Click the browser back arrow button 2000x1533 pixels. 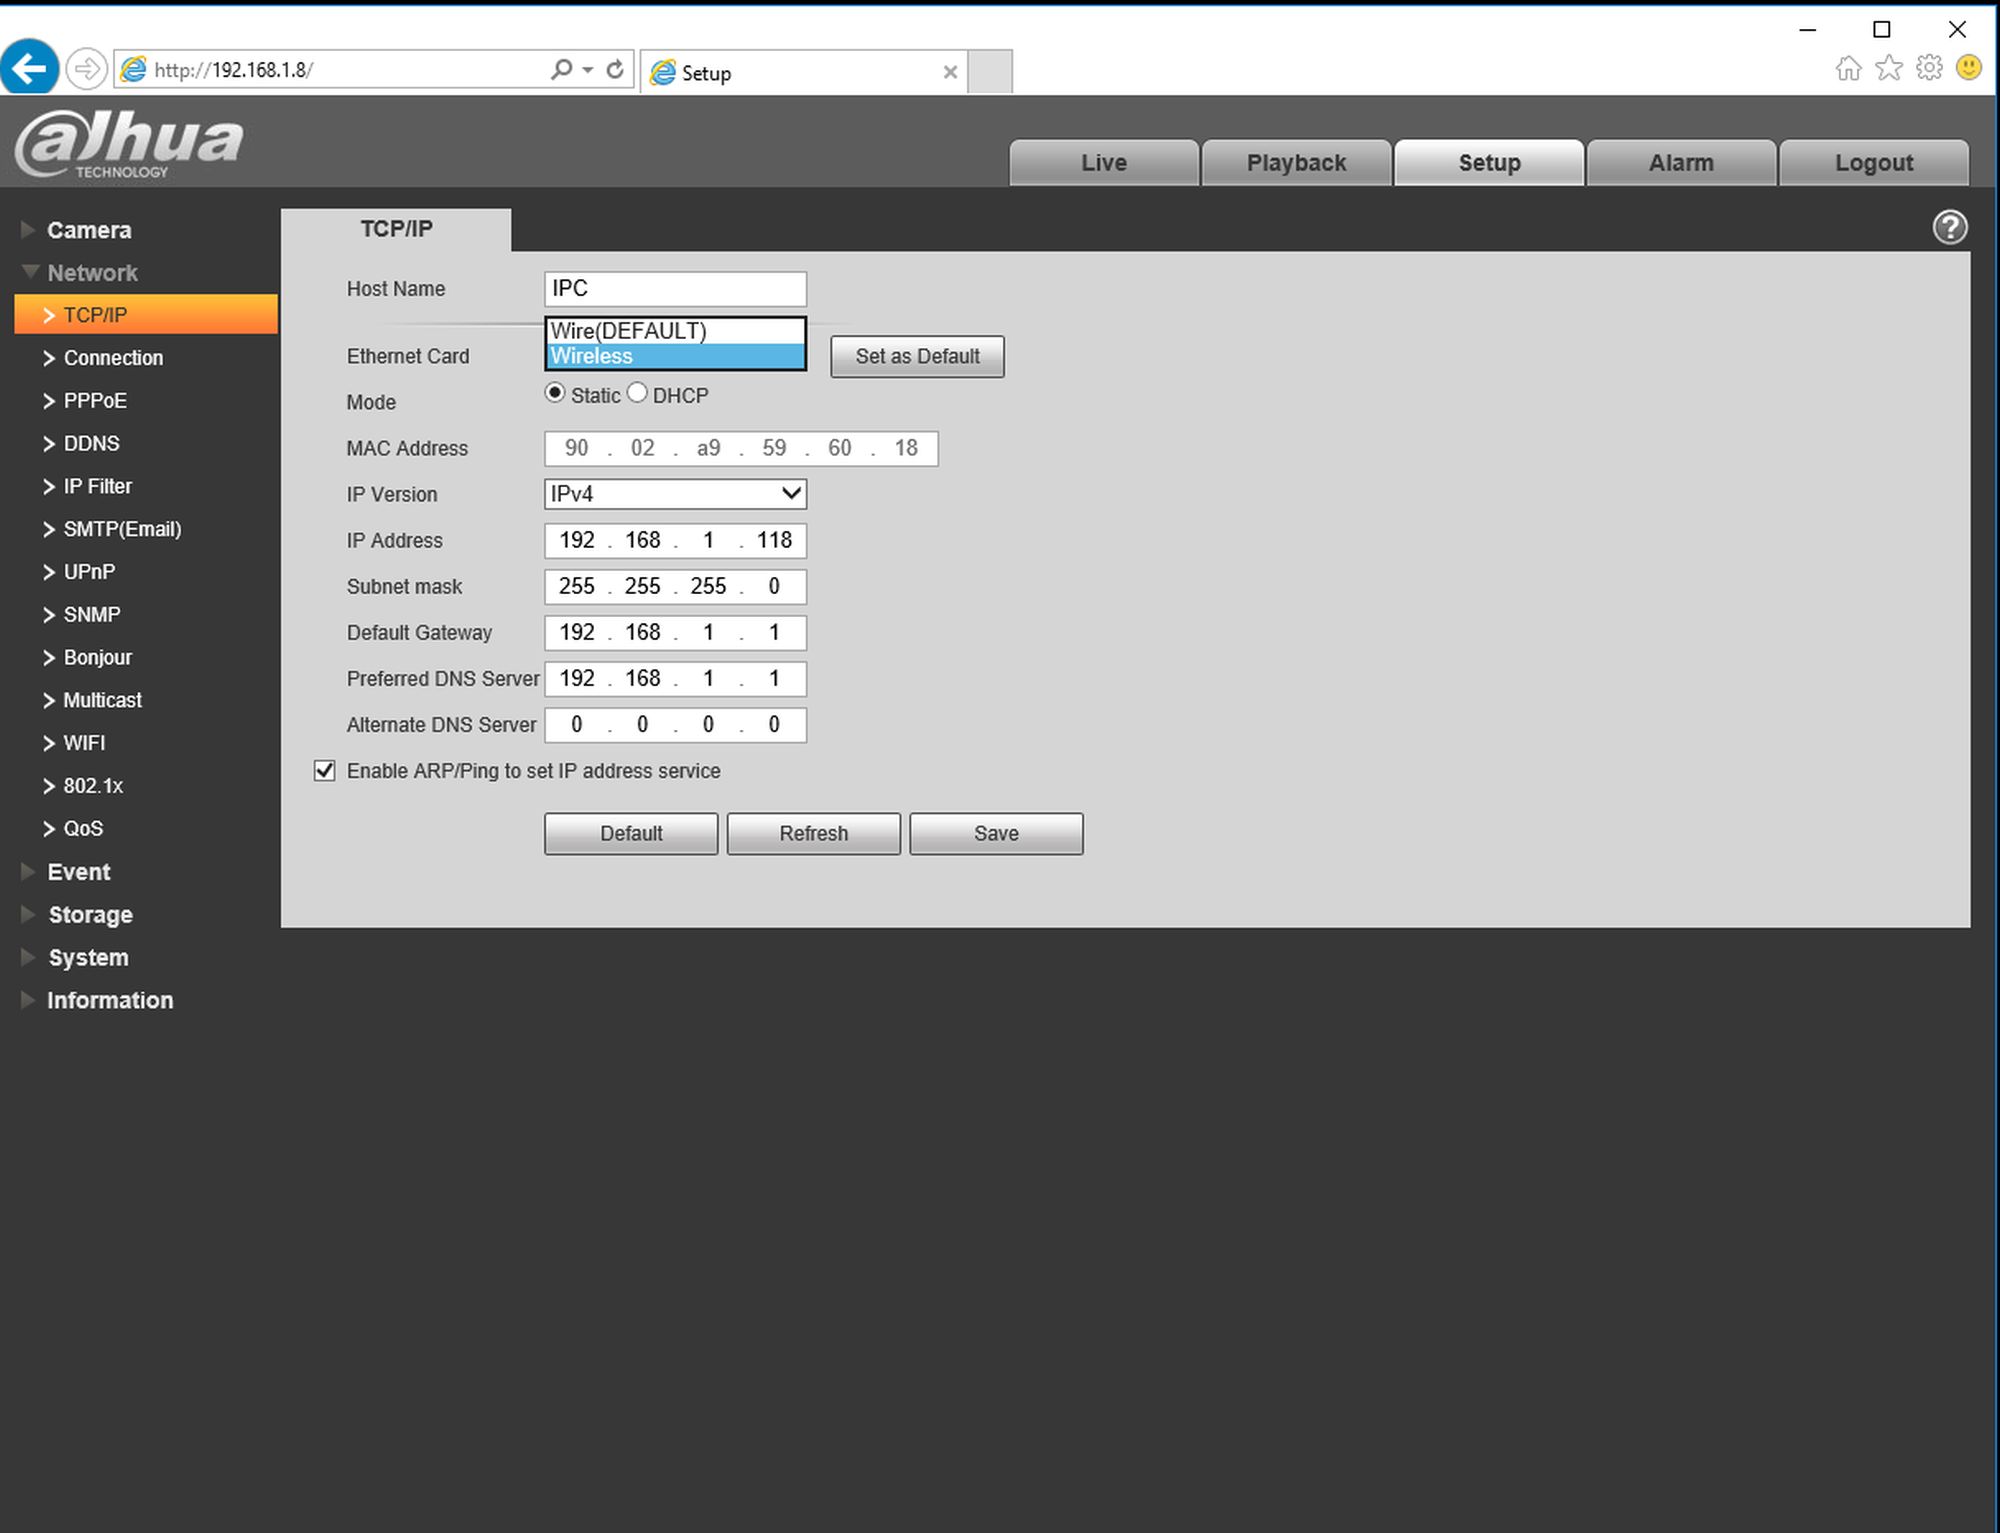[29, 69]
